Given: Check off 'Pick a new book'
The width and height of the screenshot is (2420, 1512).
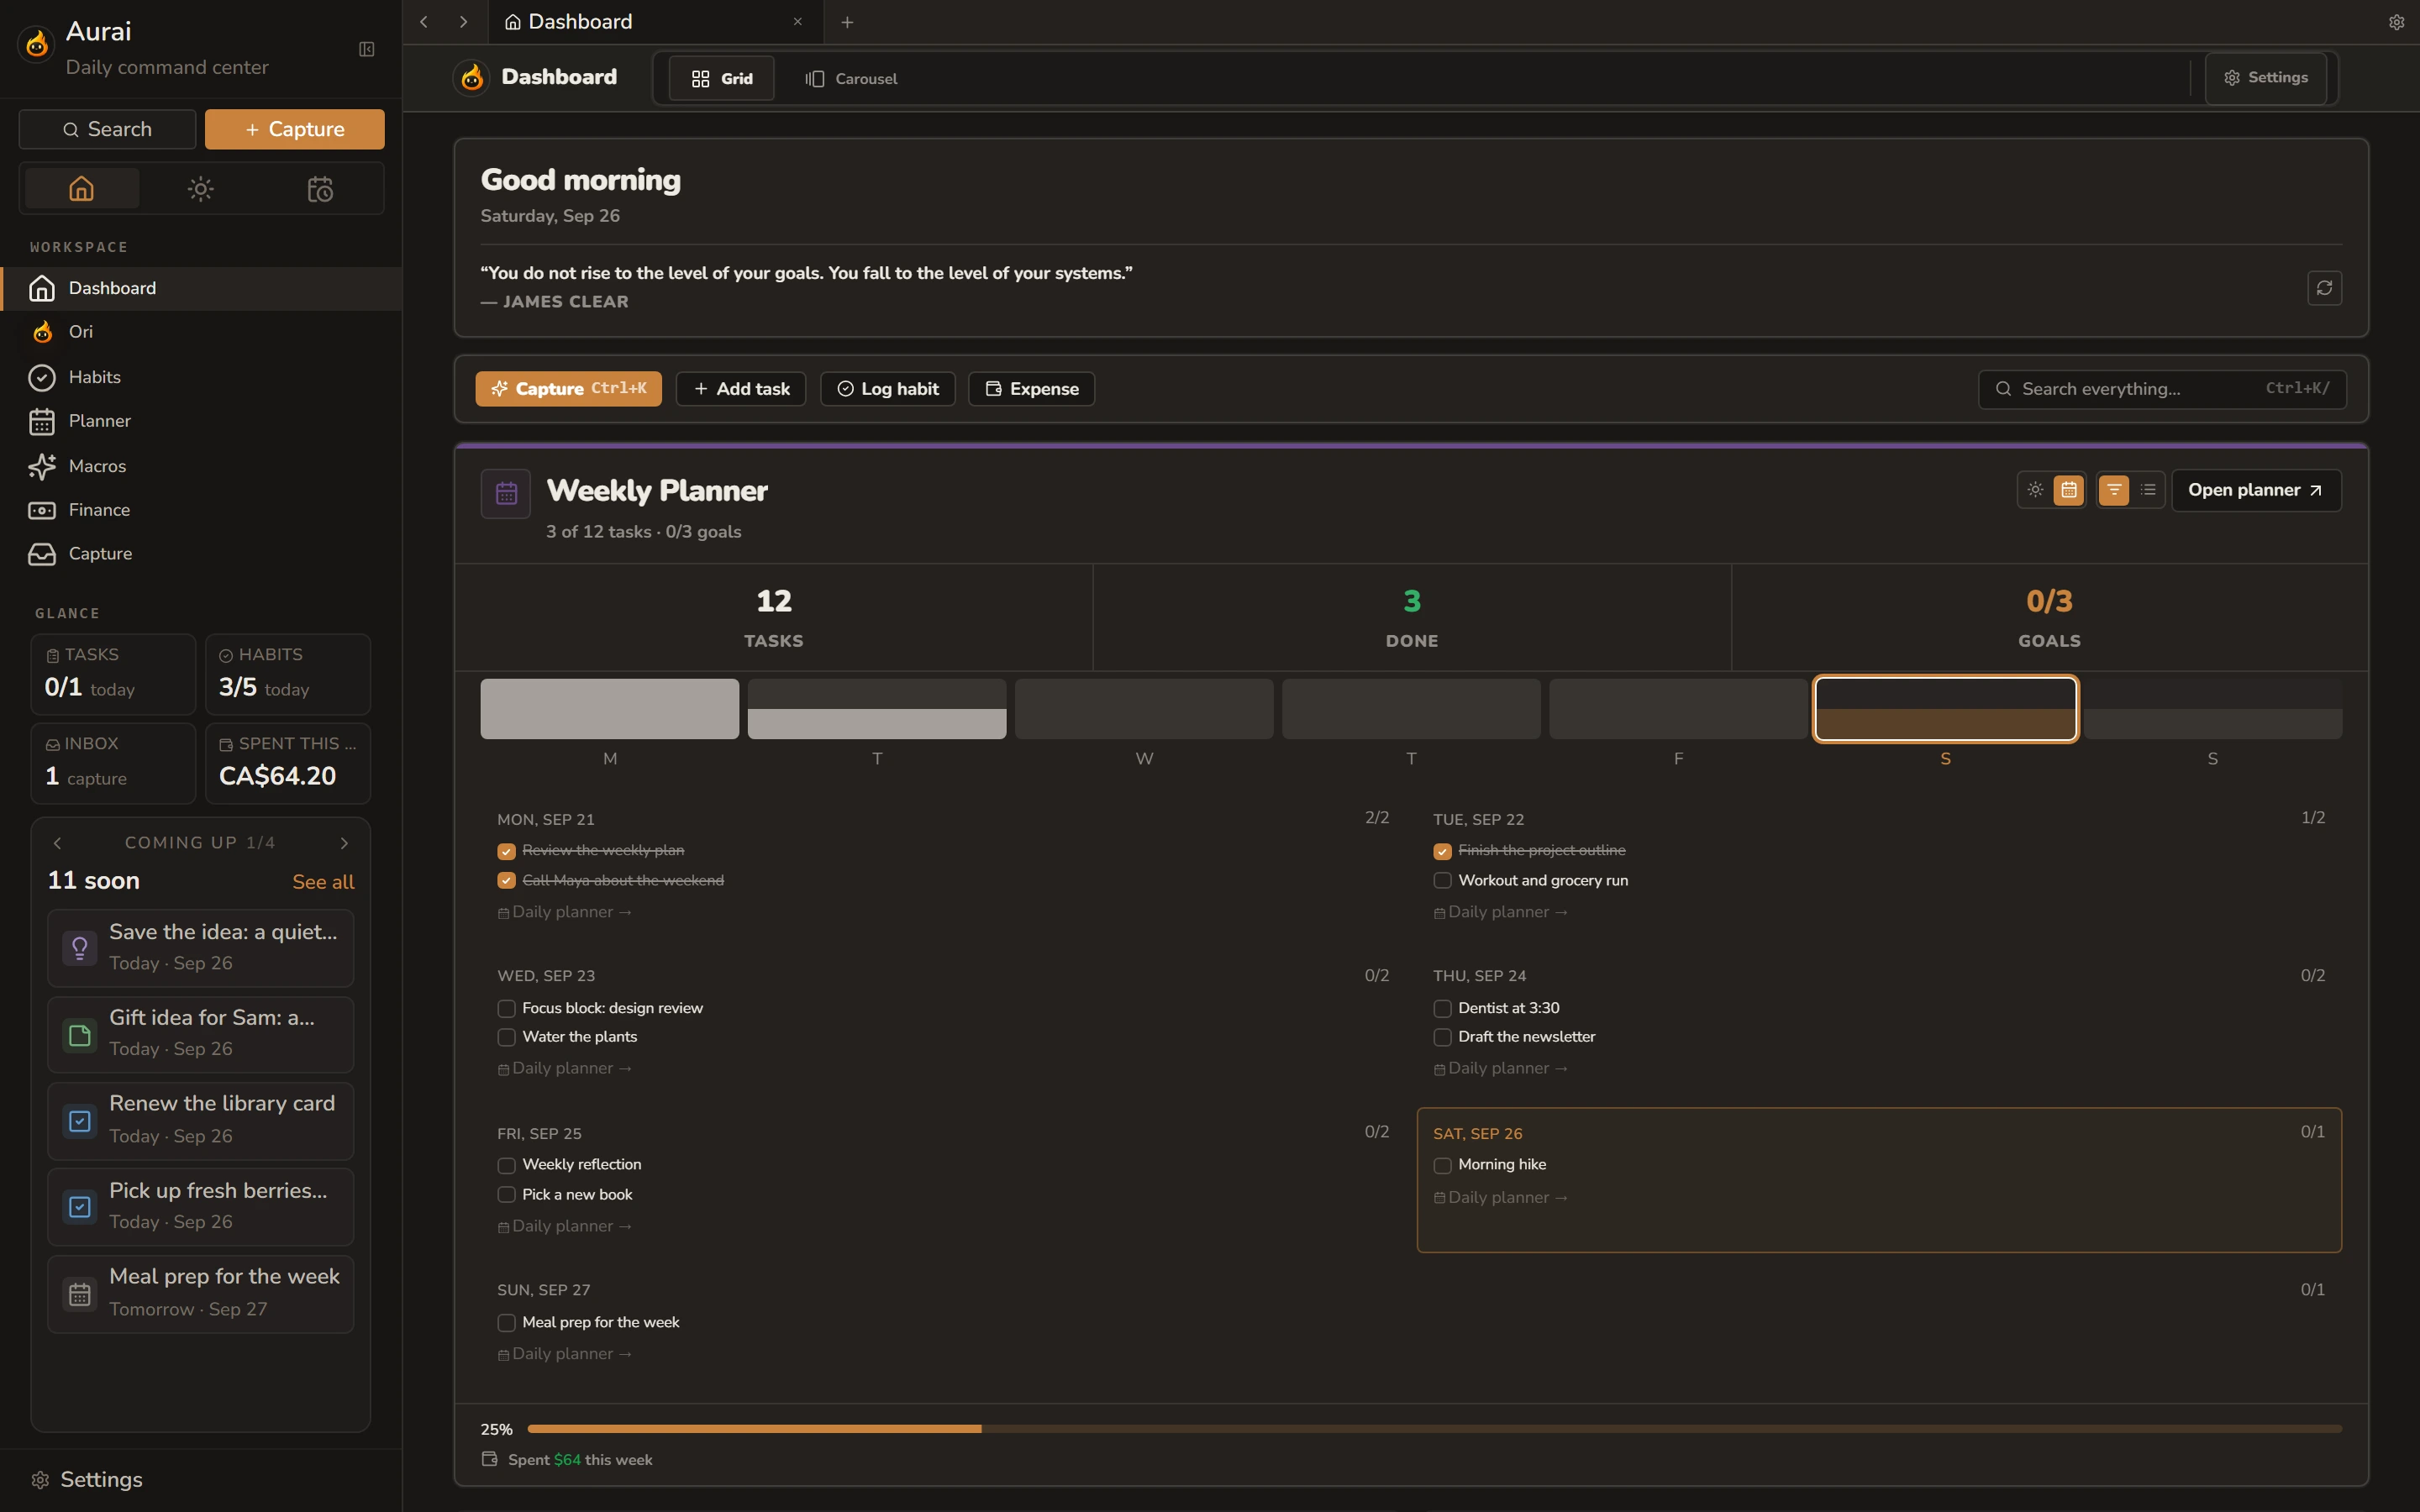Looking at the screenshot, I should [506, 1195].
